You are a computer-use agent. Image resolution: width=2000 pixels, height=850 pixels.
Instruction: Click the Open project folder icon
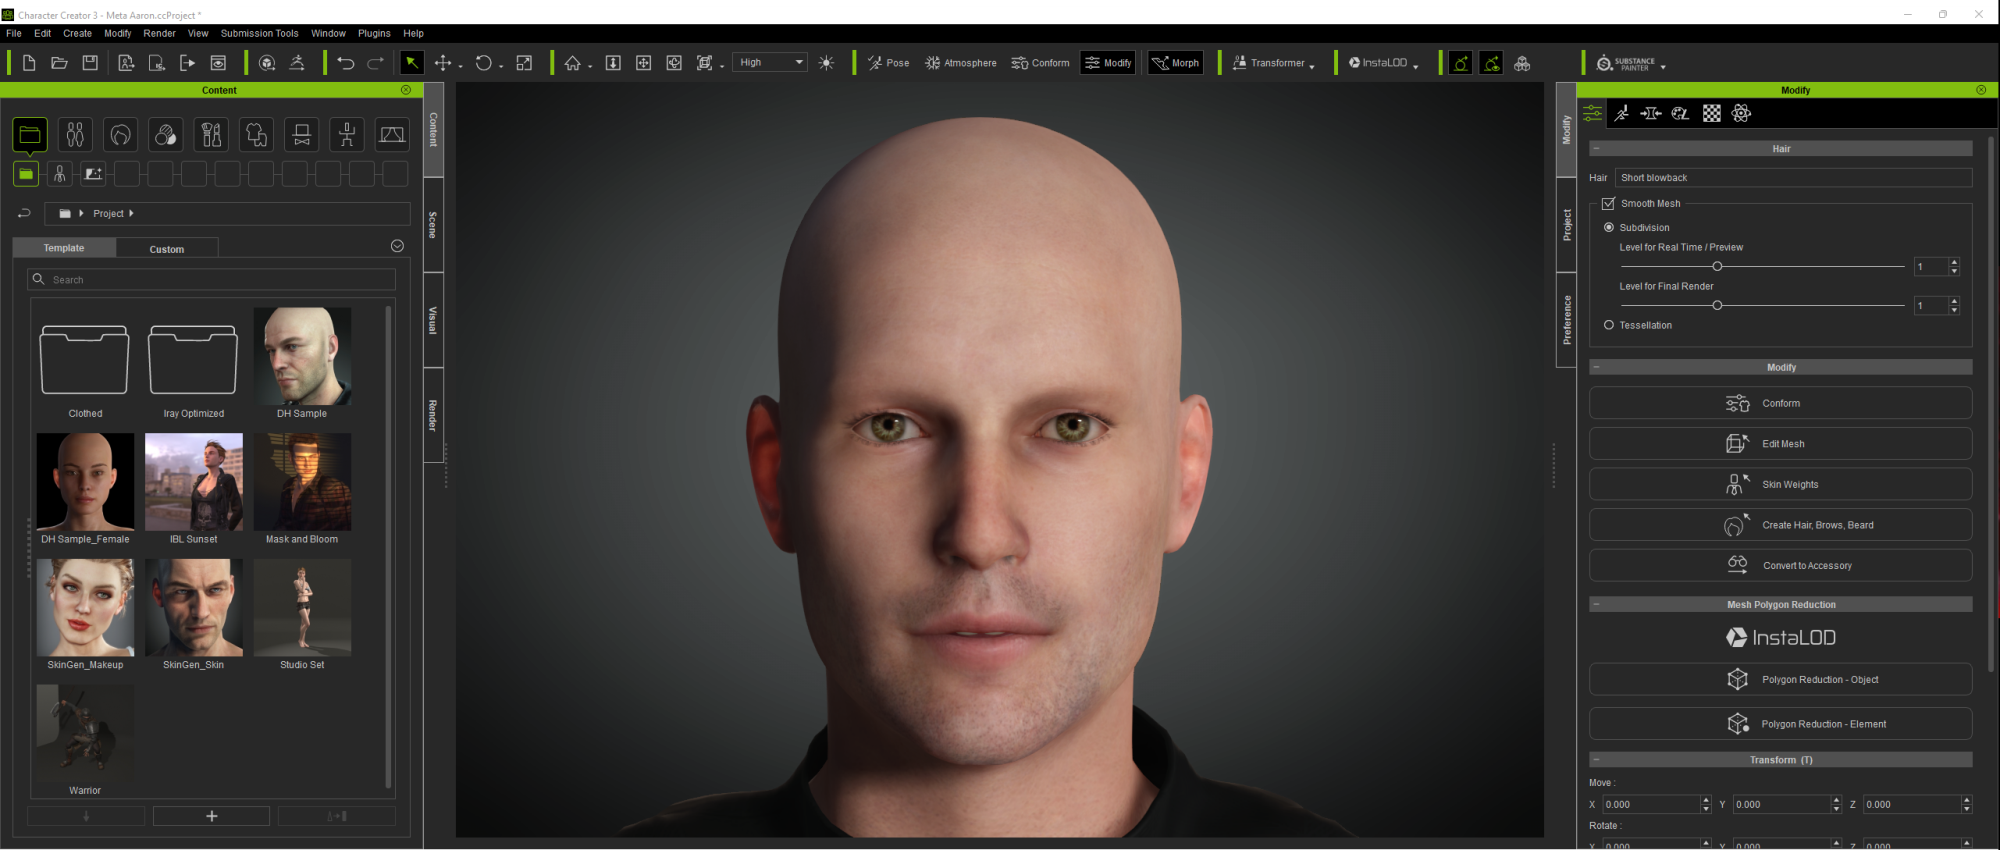click(59, 63)
